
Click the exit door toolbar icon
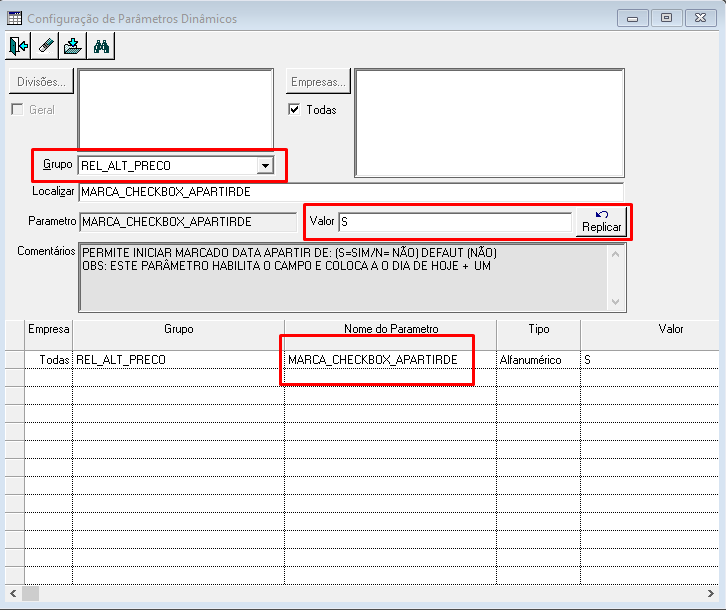point(18,46)
